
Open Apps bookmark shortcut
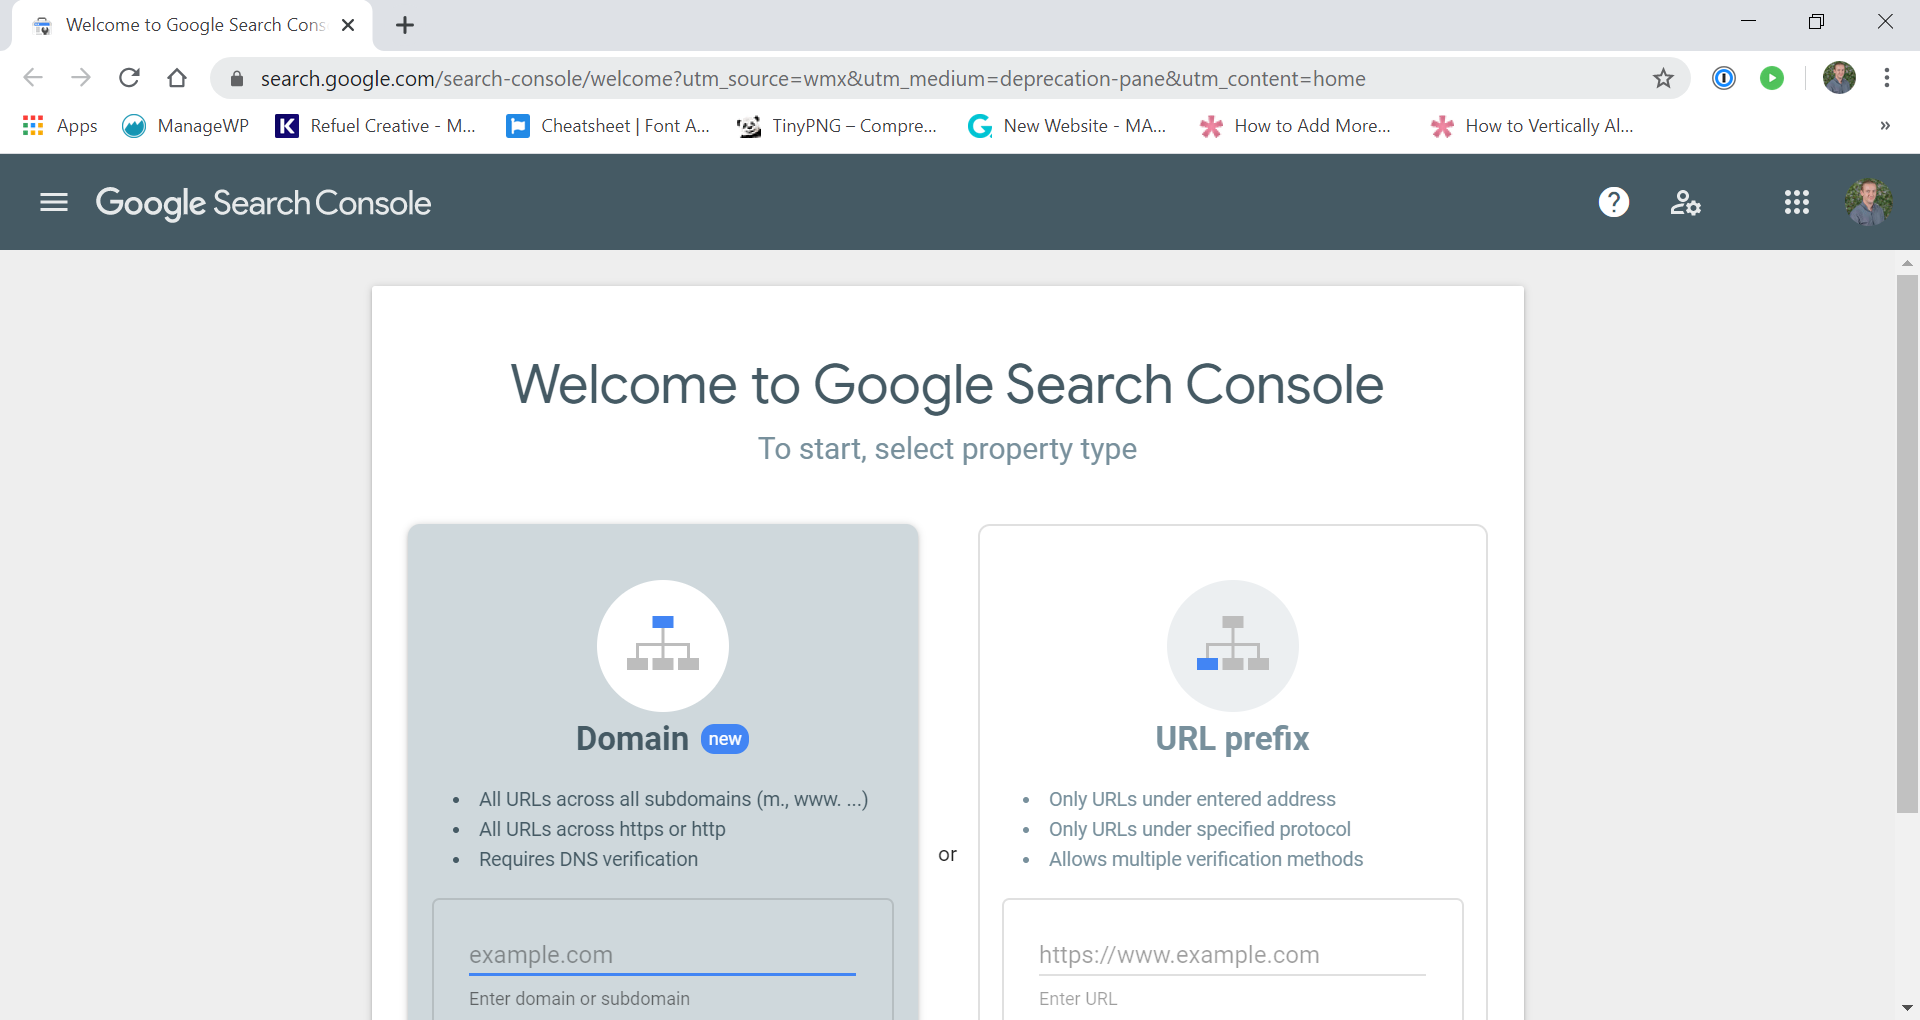[x=60, y=126]
